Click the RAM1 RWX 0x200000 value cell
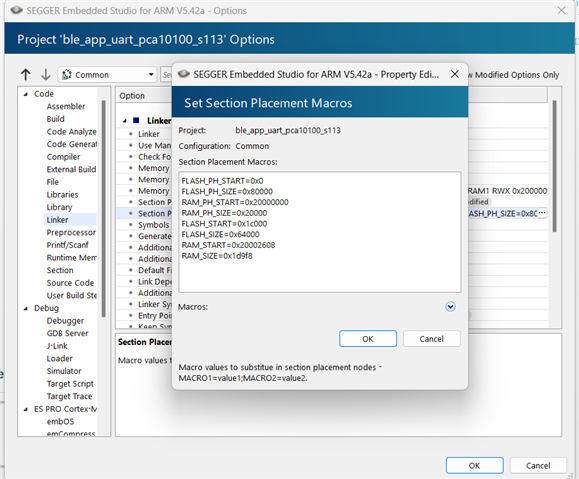 tap(508, 191)
